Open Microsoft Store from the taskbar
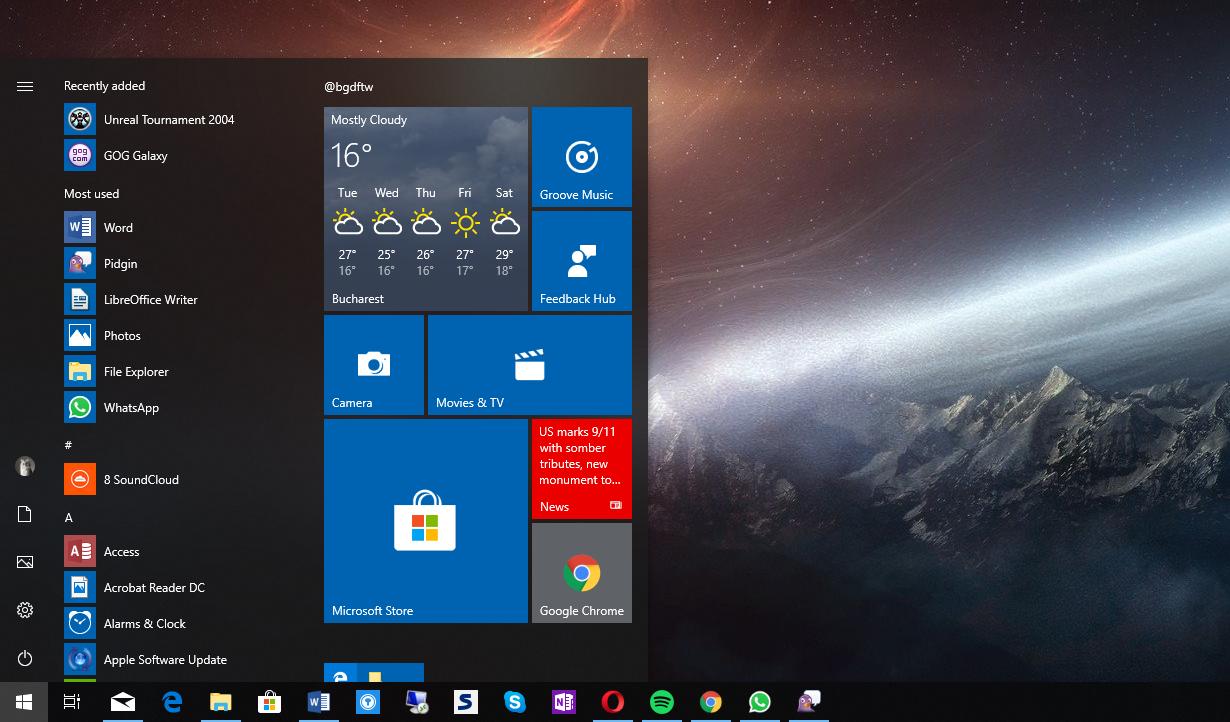The width and height of the screenshot is (1230, 722). point(270,702)
